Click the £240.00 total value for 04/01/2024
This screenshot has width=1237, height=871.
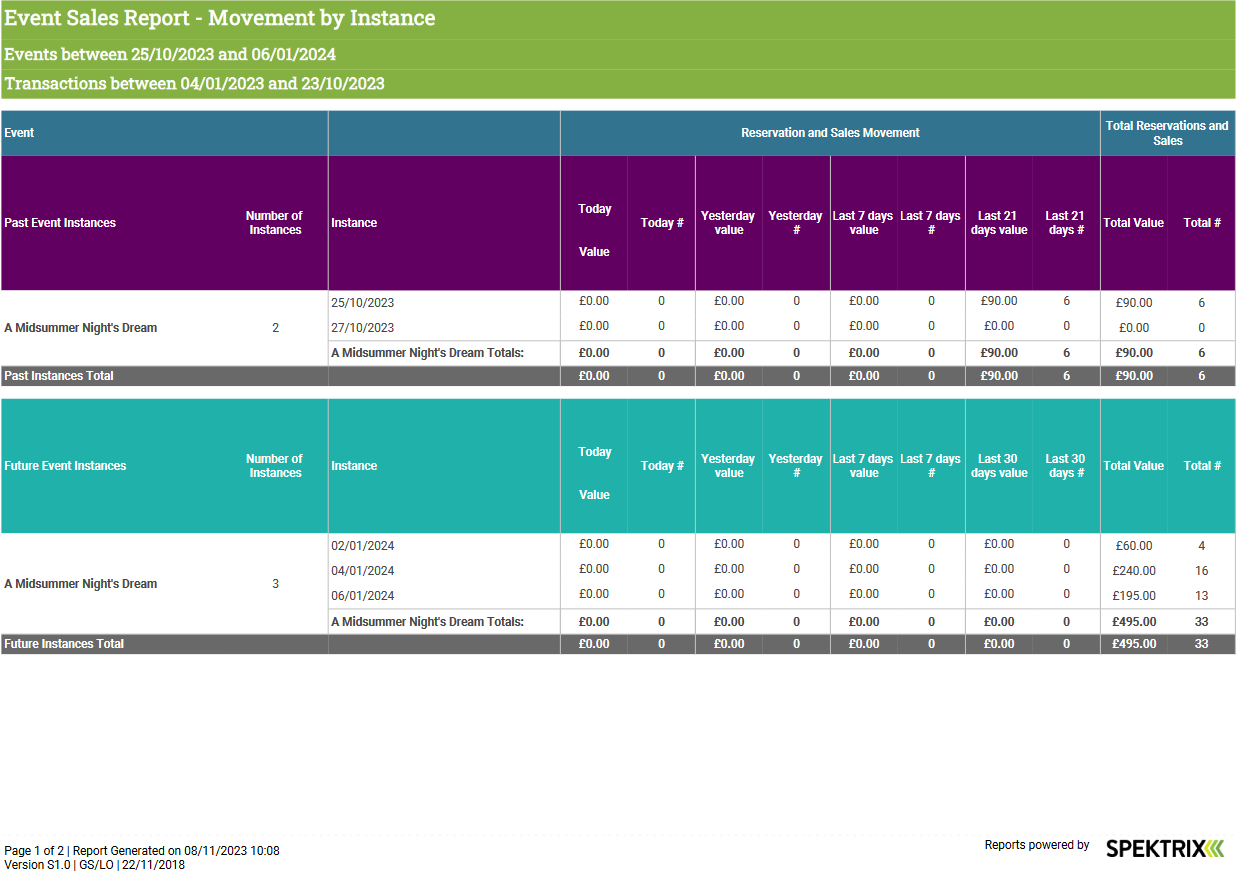click(1134, 571)
